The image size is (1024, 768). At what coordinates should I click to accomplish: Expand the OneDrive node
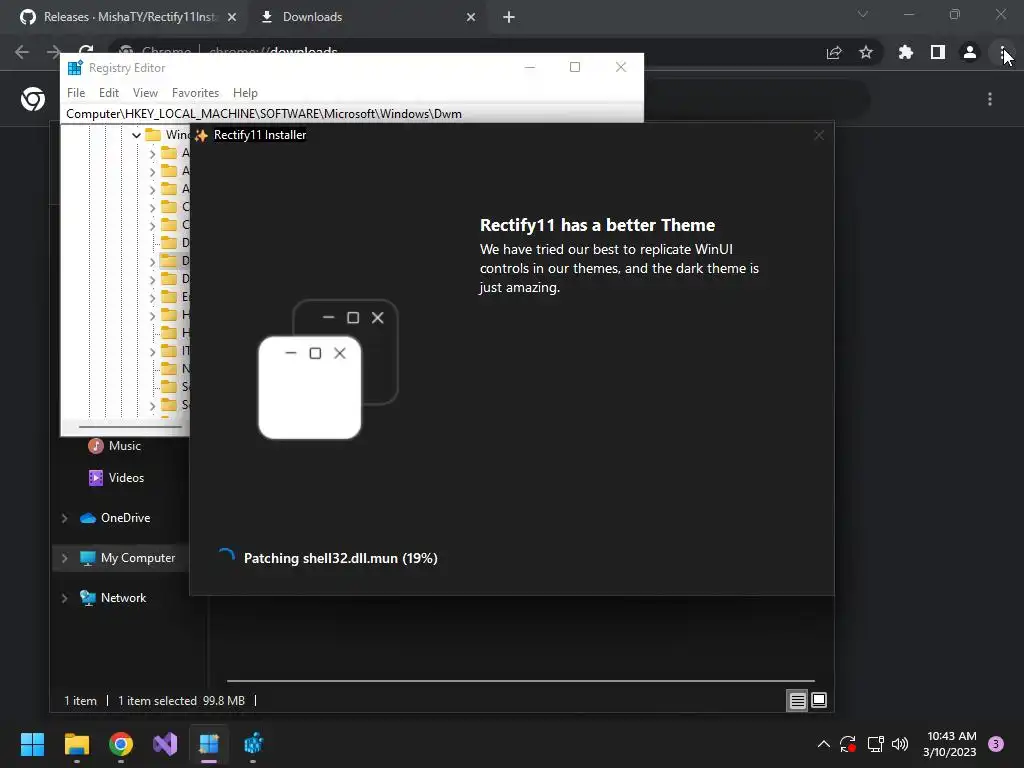64,519
